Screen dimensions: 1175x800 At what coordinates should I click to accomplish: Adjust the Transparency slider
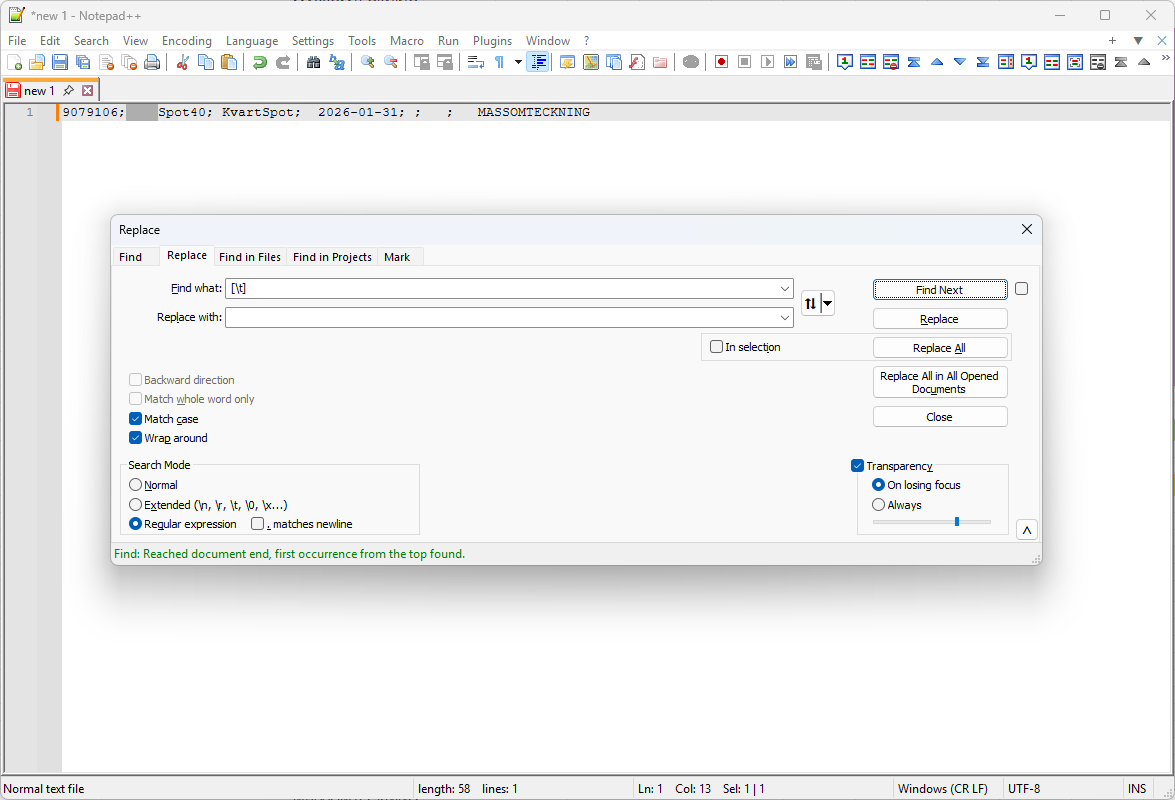[x=957, y=521]
